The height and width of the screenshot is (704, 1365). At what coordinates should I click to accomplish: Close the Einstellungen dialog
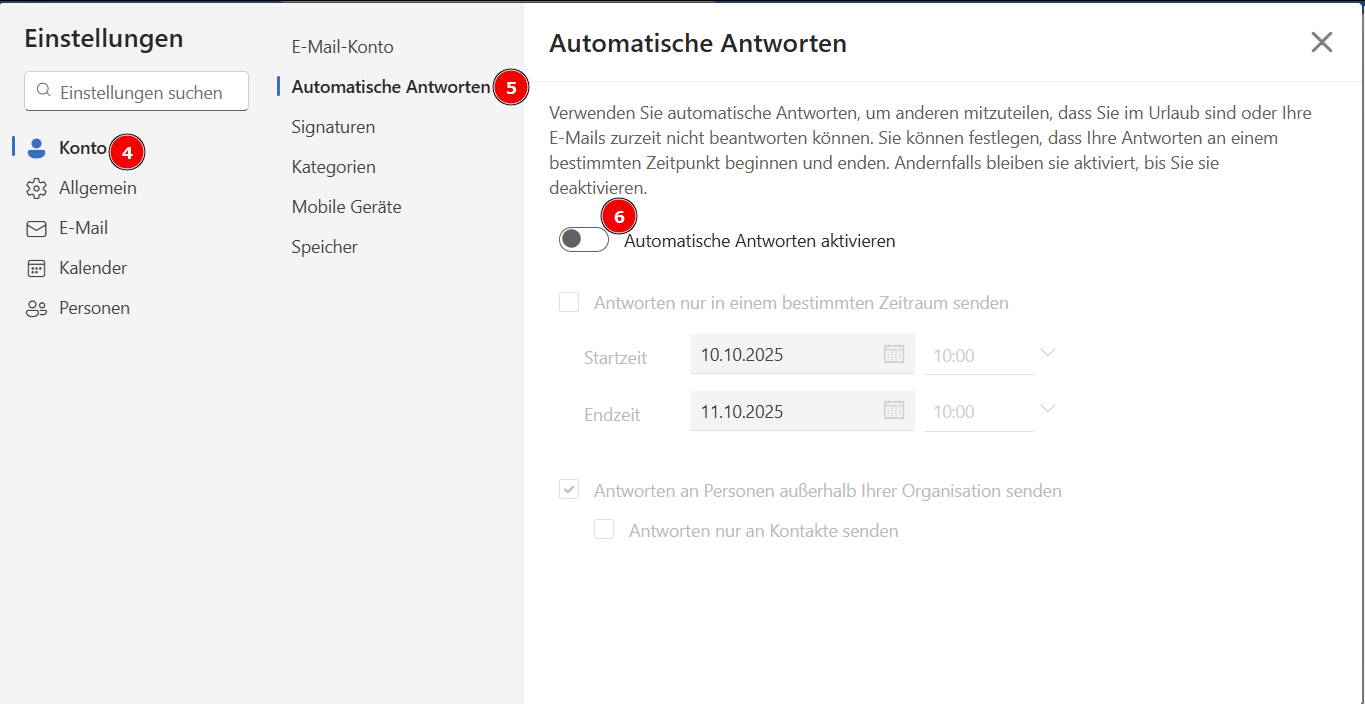[1321, 42]
